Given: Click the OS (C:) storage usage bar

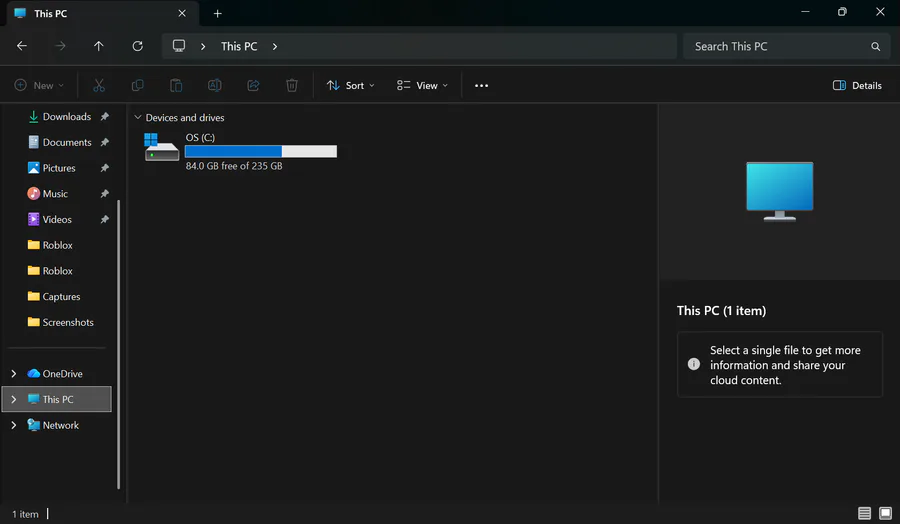Looking at the screenshot, I should click(261, 151).
